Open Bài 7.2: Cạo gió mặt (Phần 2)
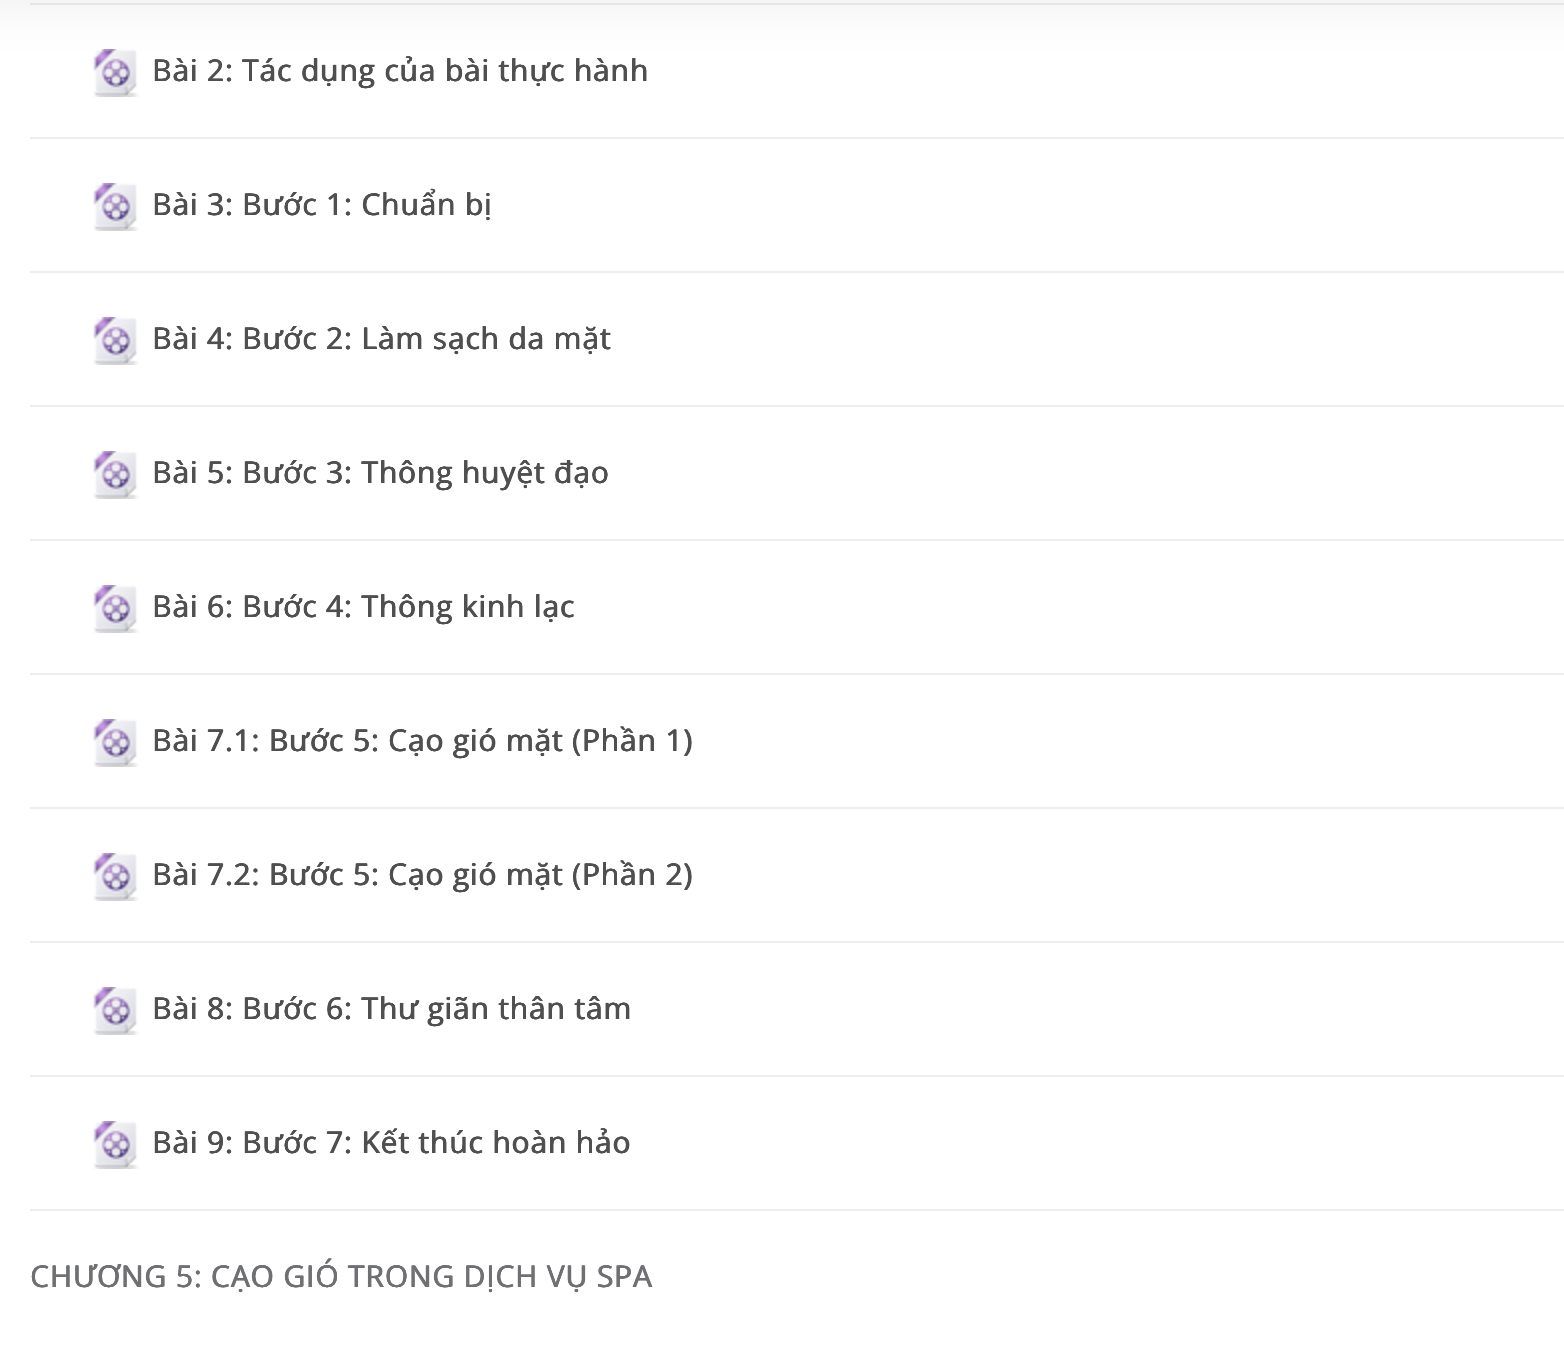Screen dimensions: 1564x1370 (x=422, y=875)
